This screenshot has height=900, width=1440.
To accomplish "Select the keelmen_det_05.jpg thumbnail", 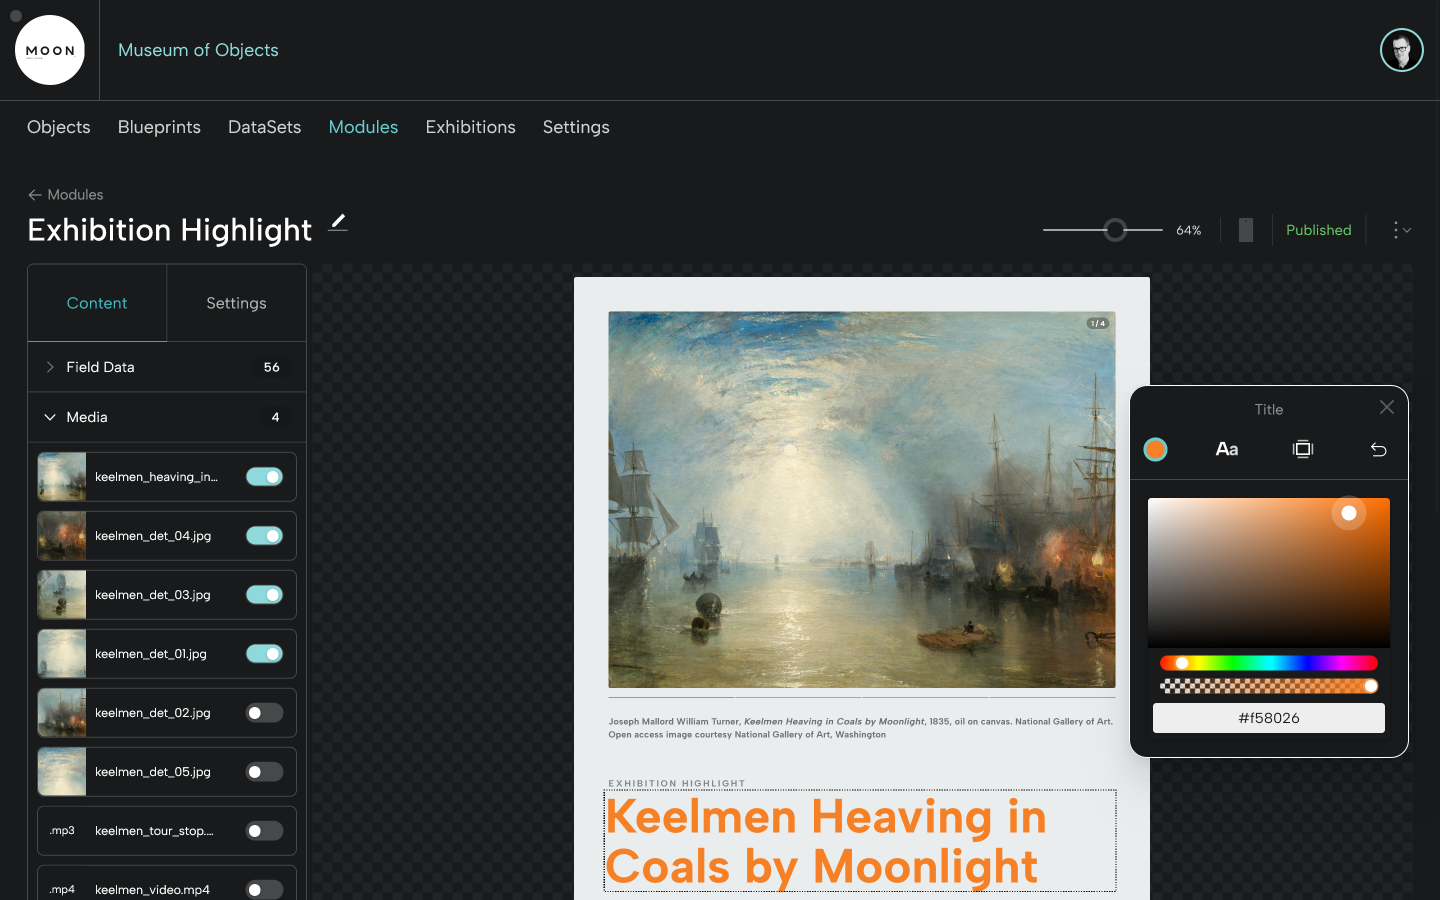I will [x=62, y=772].
